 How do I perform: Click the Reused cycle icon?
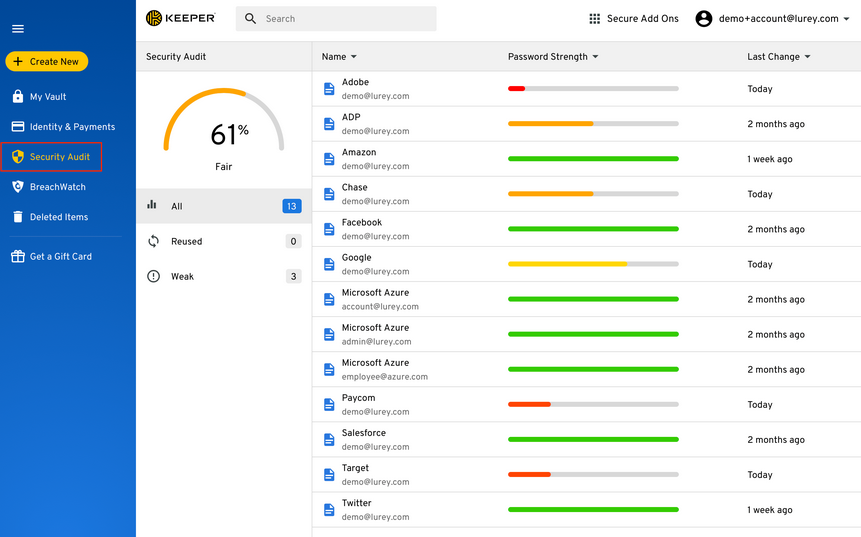click(154, 241)
